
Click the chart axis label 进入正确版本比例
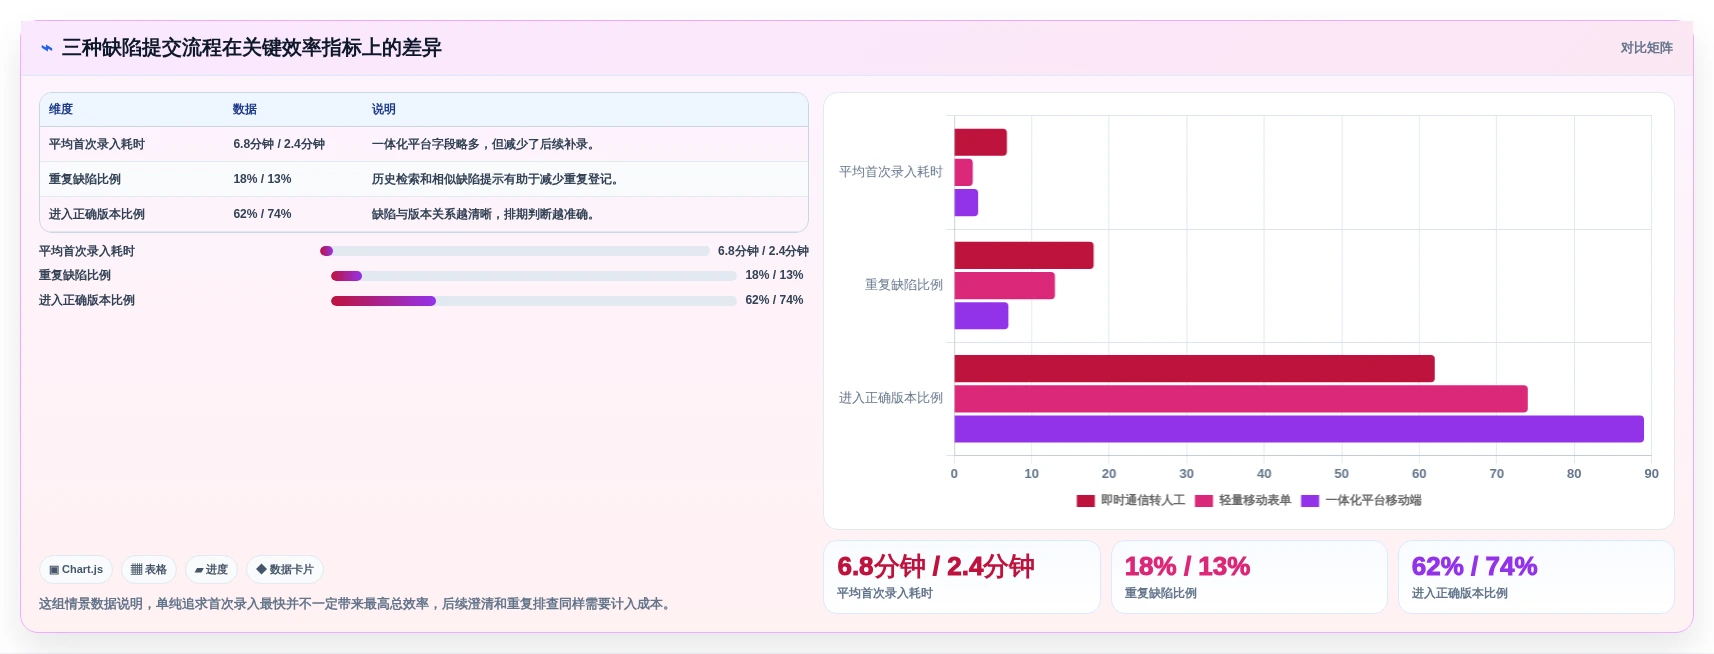pyautogui.click(x=891, y=398)
